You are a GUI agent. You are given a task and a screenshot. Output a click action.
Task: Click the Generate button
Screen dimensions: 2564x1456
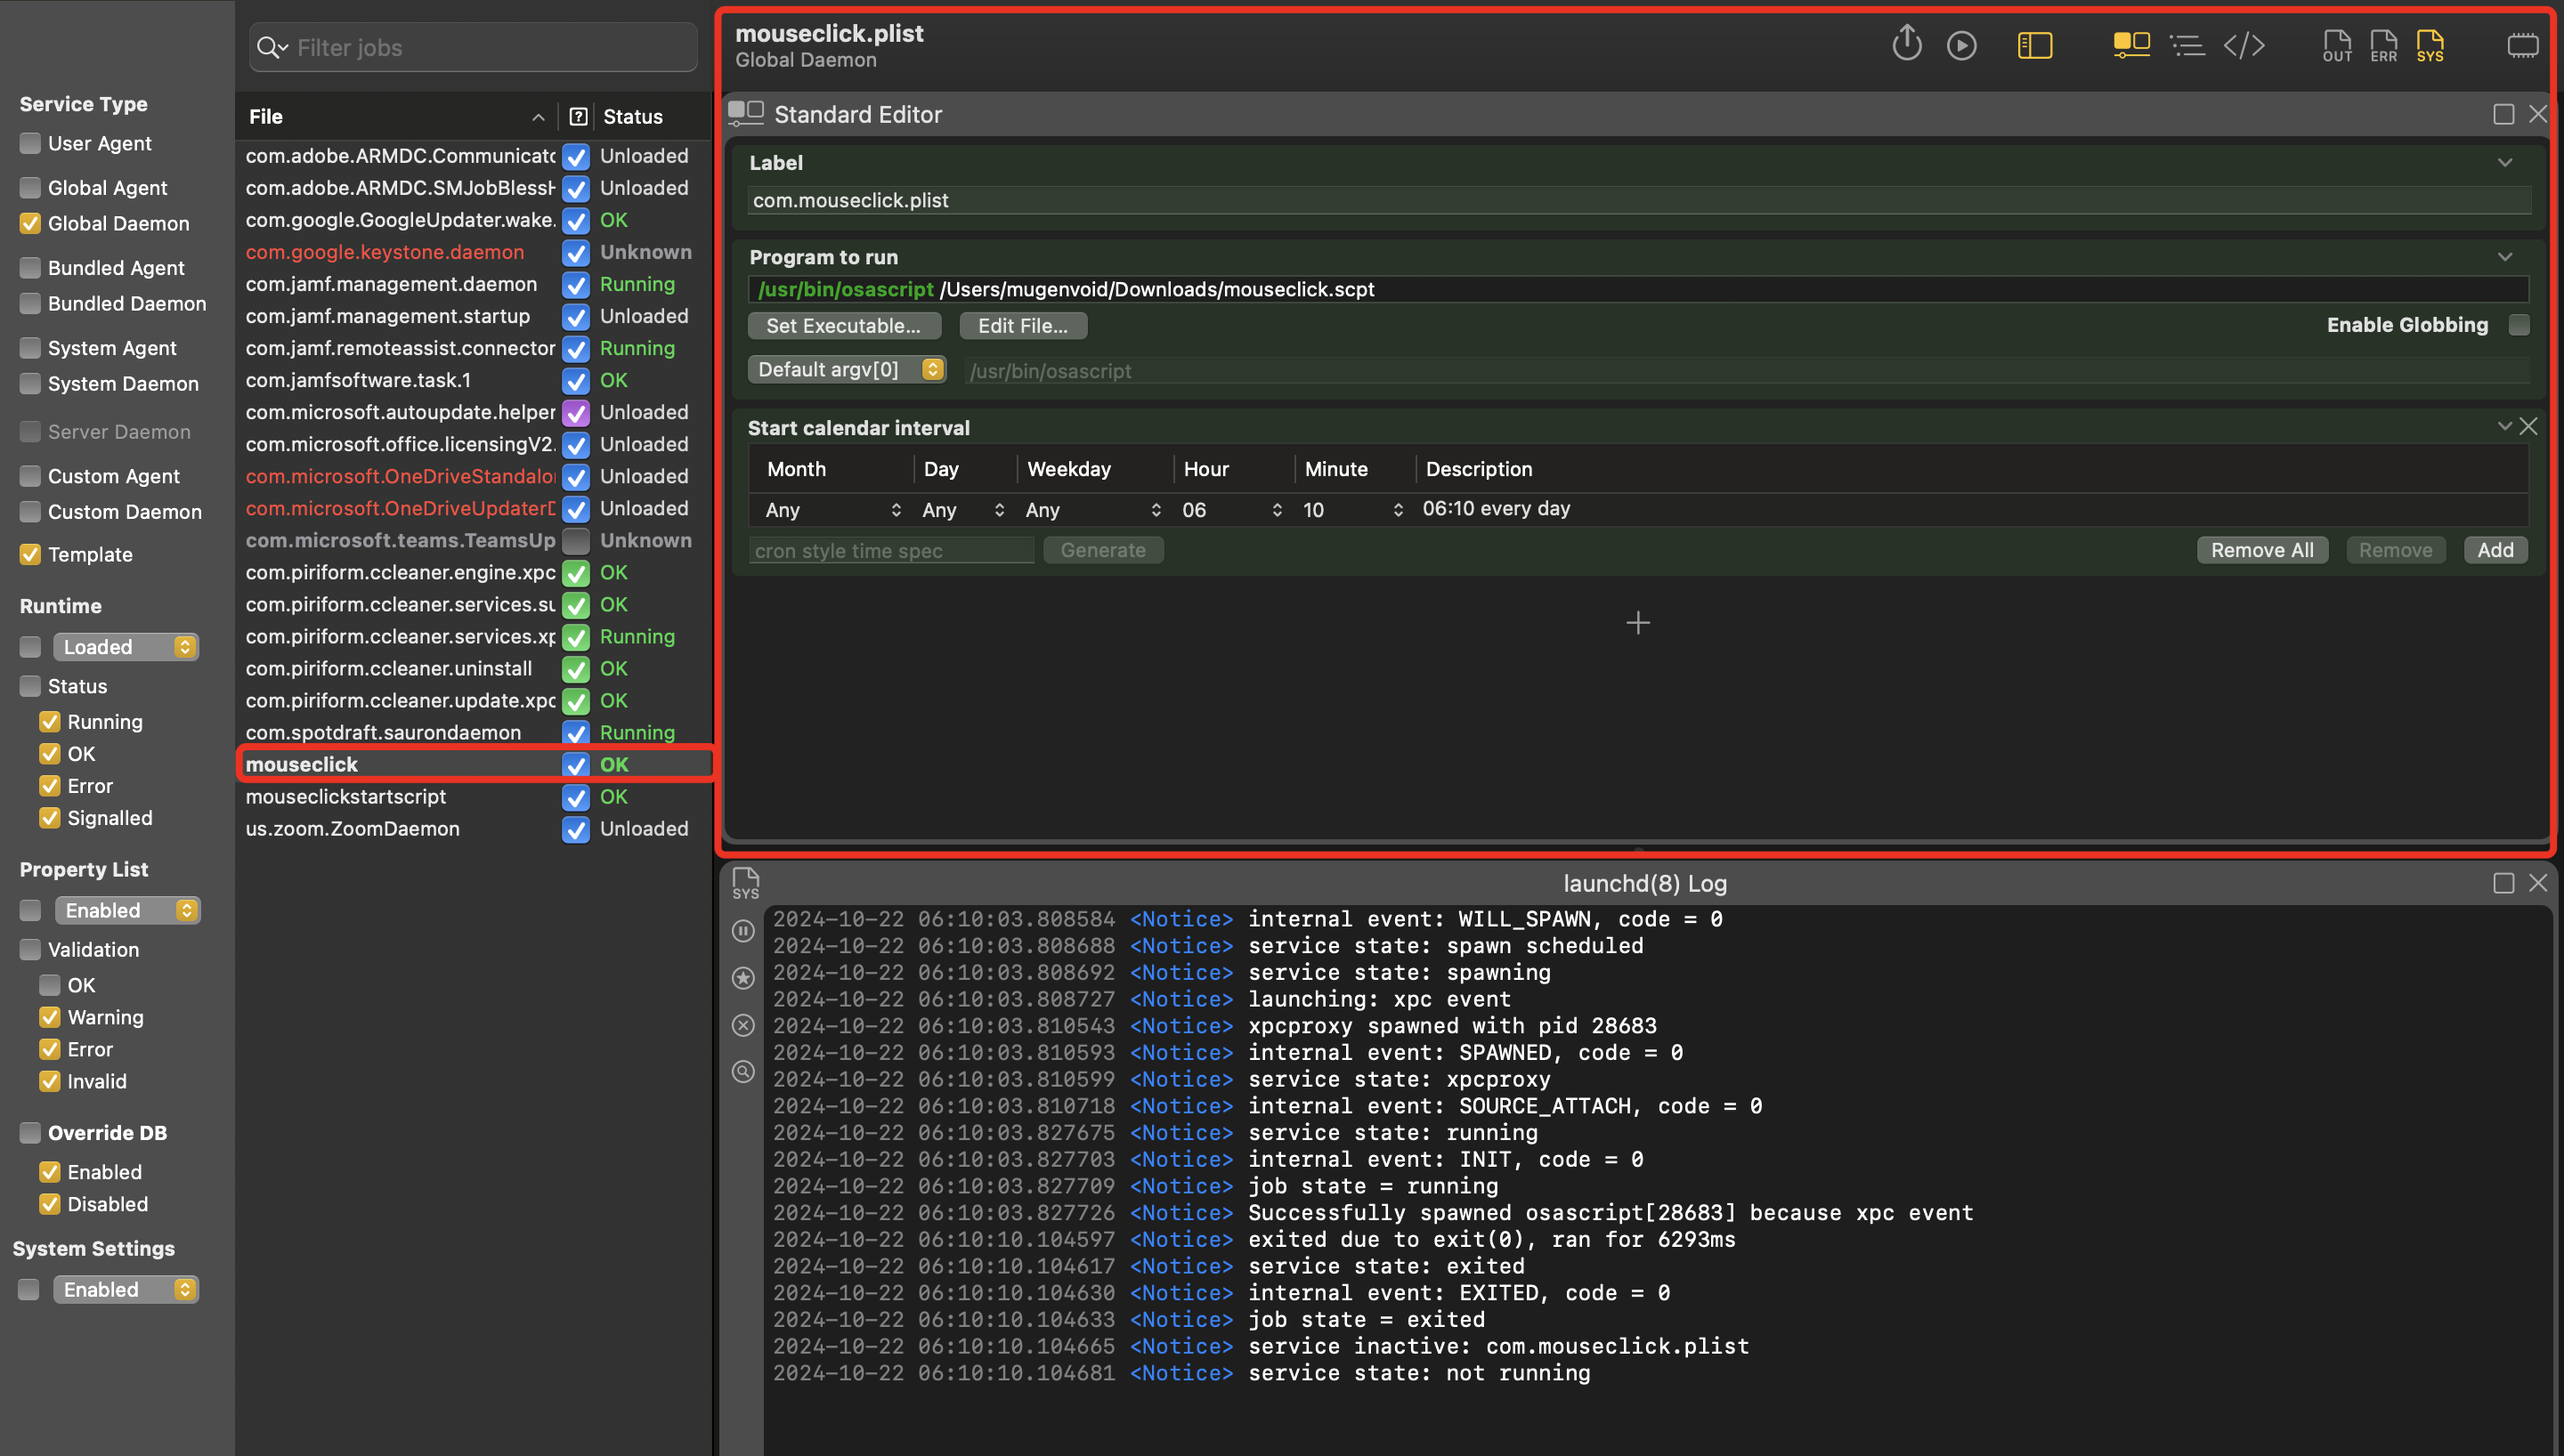1103,550
